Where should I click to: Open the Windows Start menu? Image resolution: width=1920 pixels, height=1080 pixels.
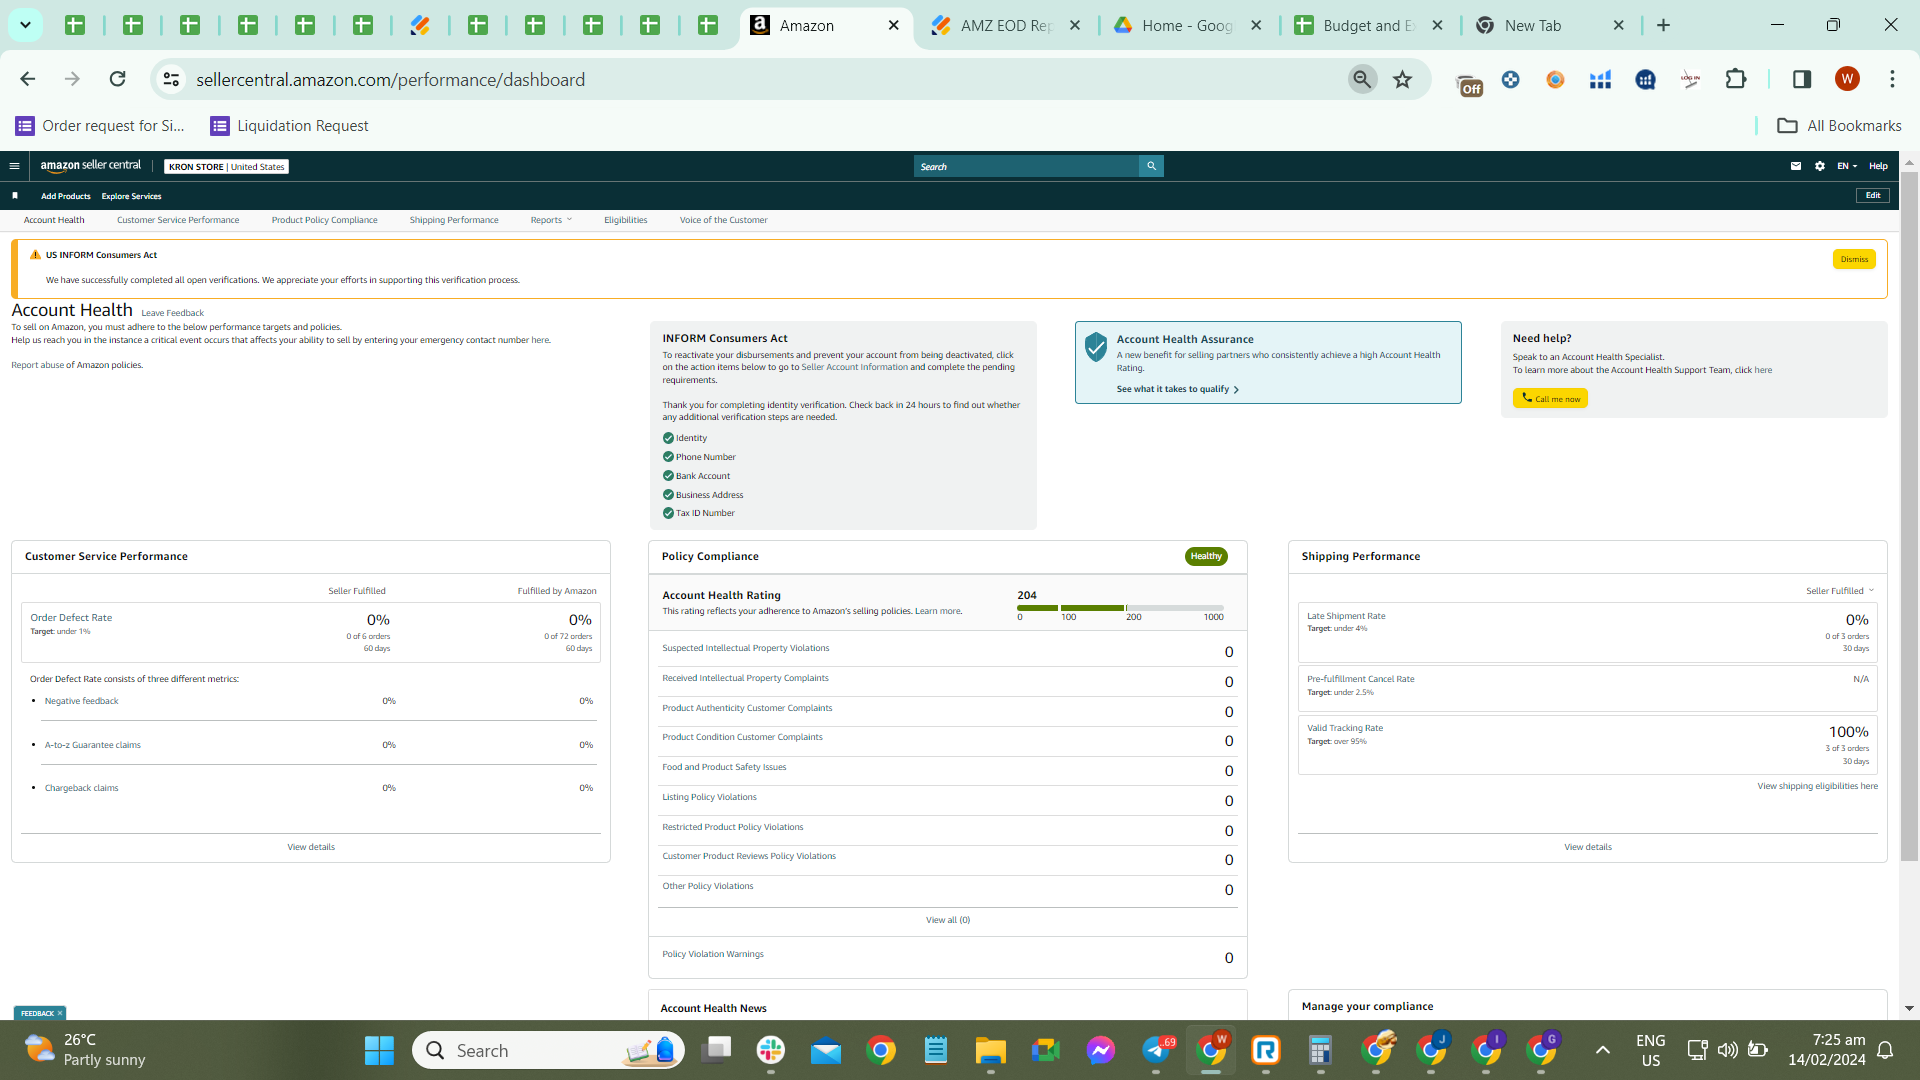(379, 1050)
